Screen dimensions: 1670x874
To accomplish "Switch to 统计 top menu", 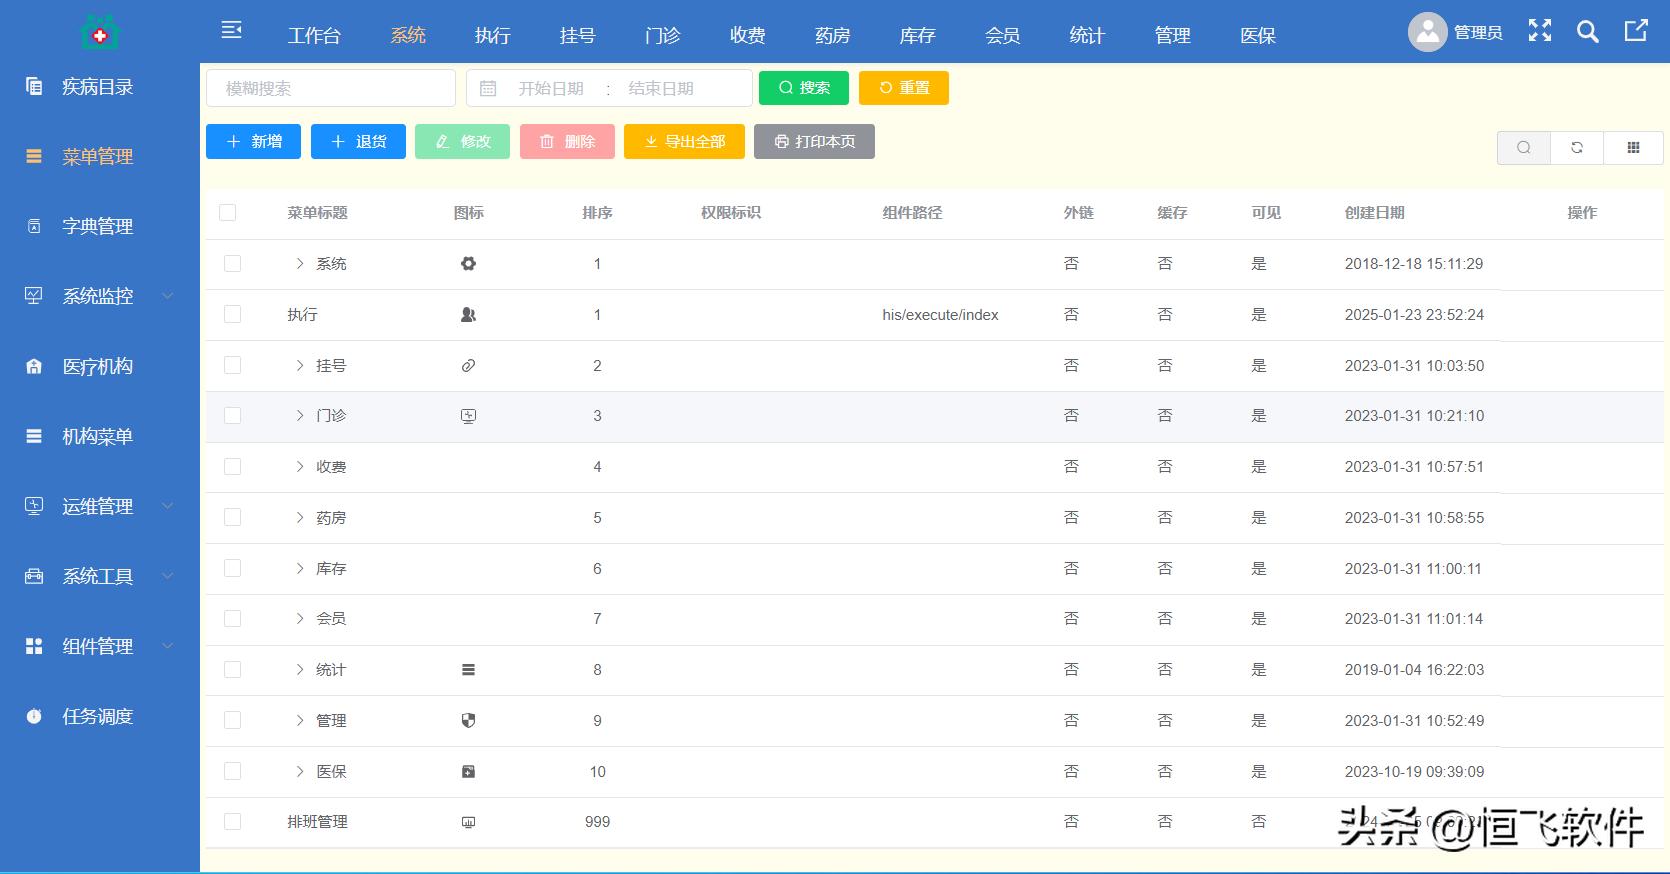I will click(1088, 36).
